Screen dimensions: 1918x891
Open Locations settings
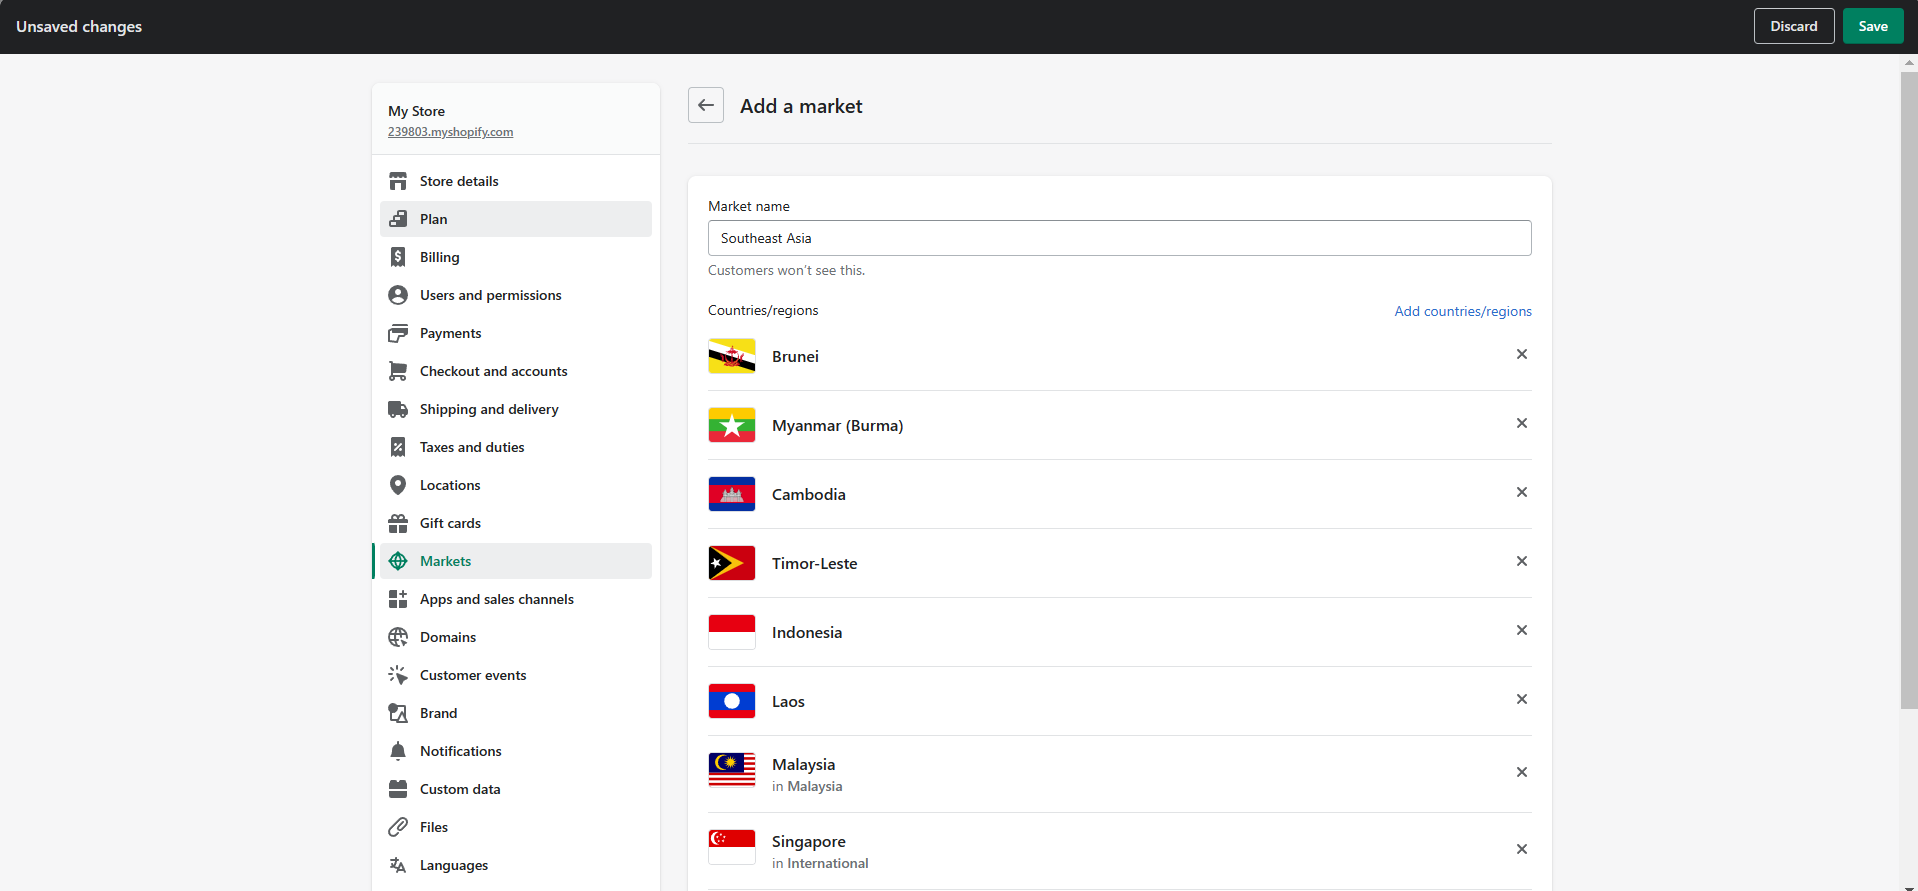pos(516,485)
